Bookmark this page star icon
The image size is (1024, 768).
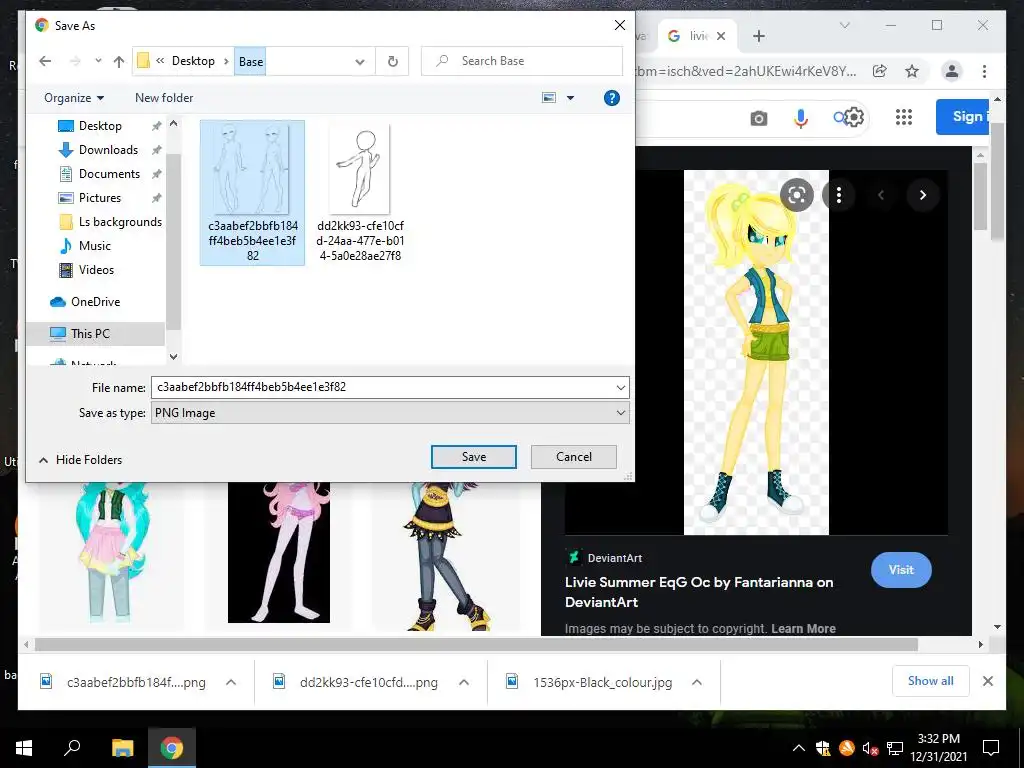[912, 71]
